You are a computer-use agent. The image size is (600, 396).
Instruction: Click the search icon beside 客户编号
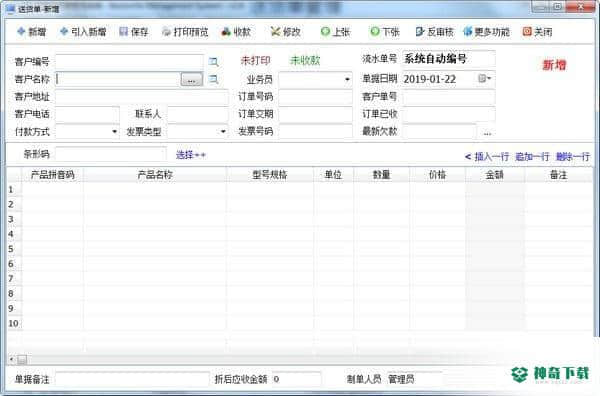click(214, 61)
